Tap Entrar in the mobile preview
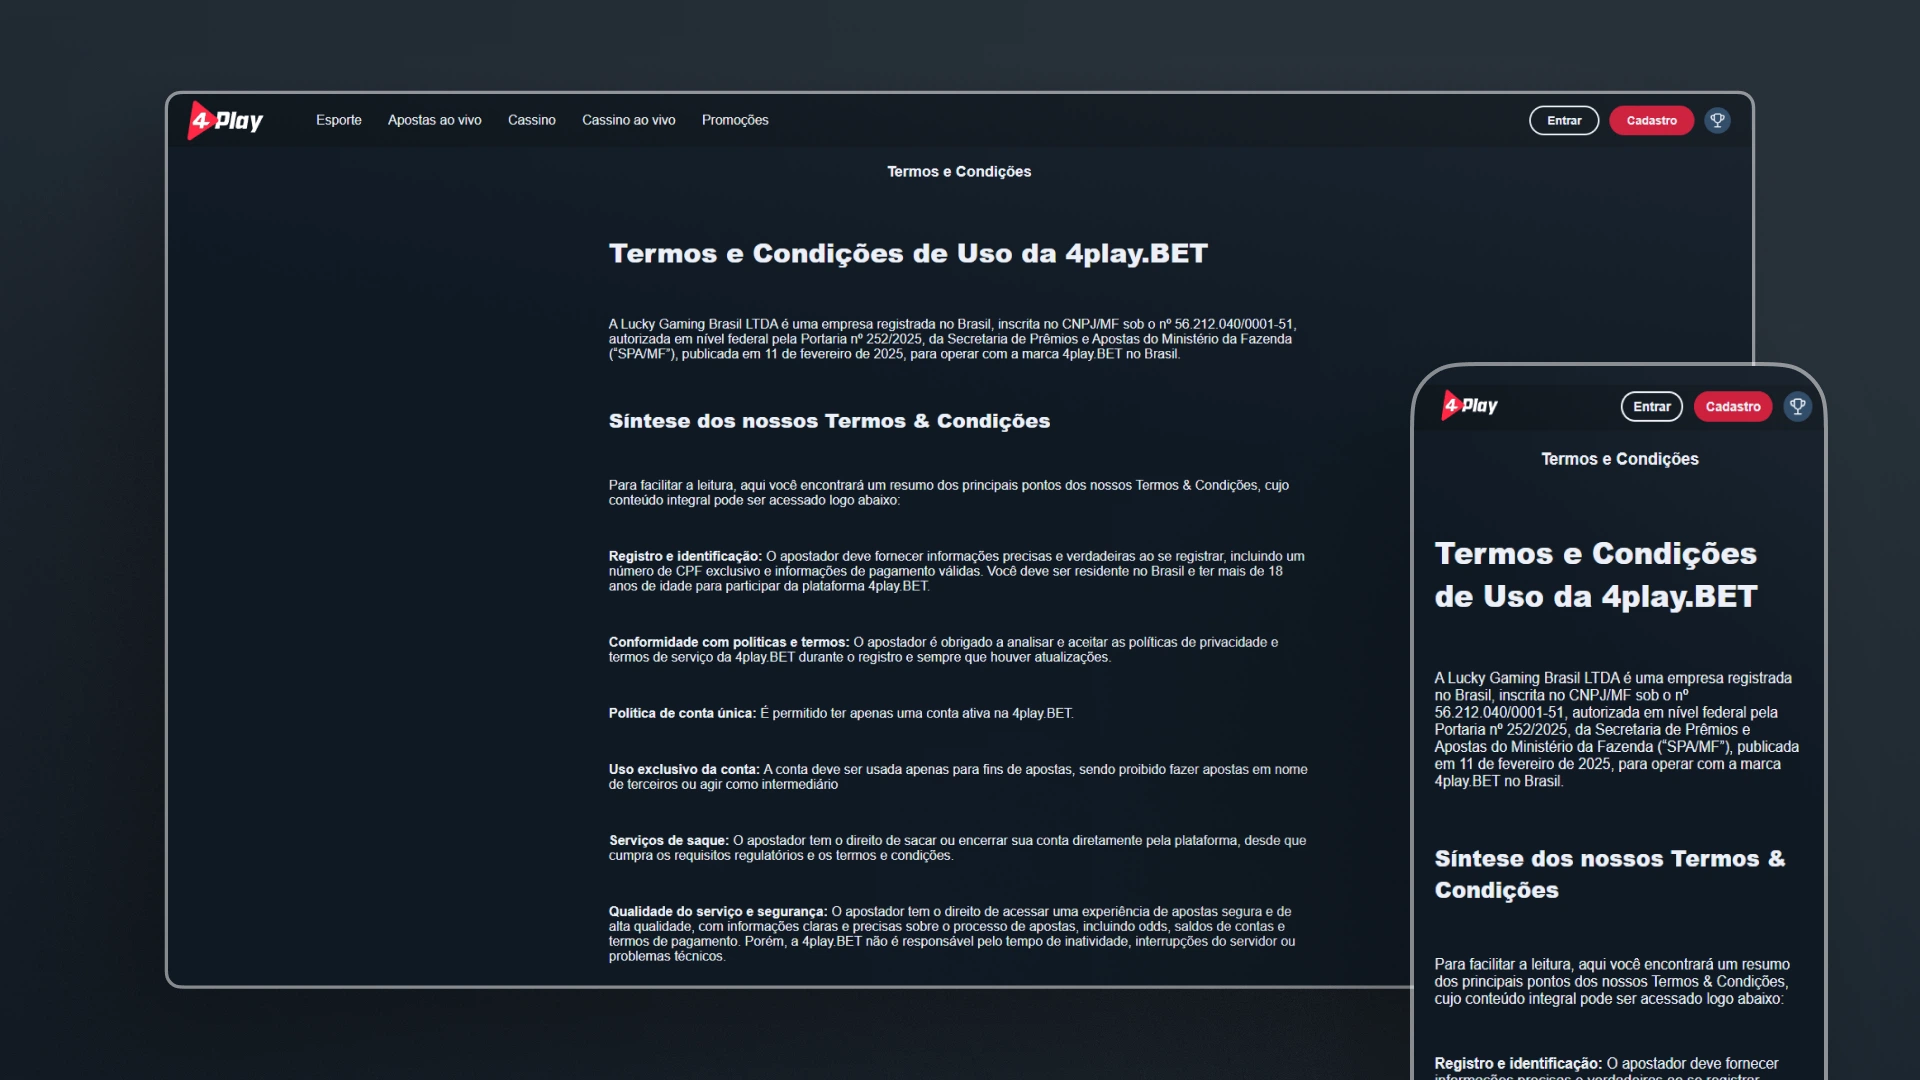This screenshot has width=1920, height=1080. [1651, 407]
